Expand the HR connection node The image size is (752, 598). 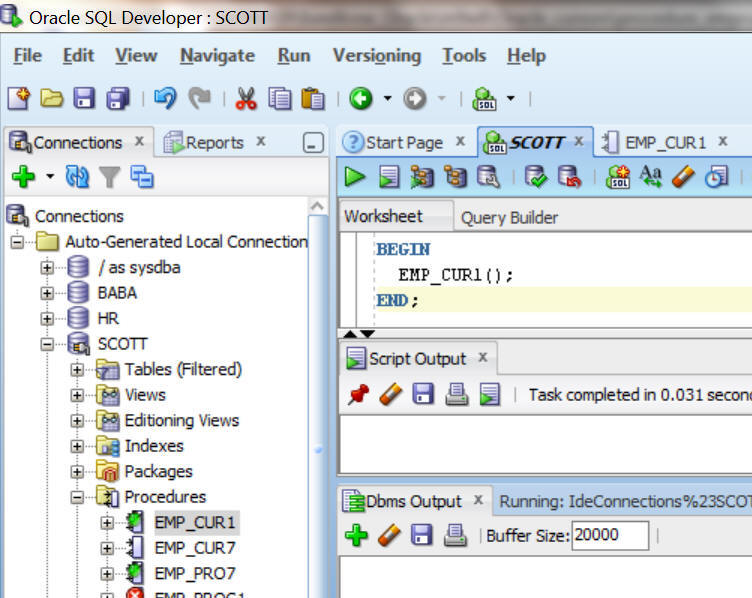point(47,318)
